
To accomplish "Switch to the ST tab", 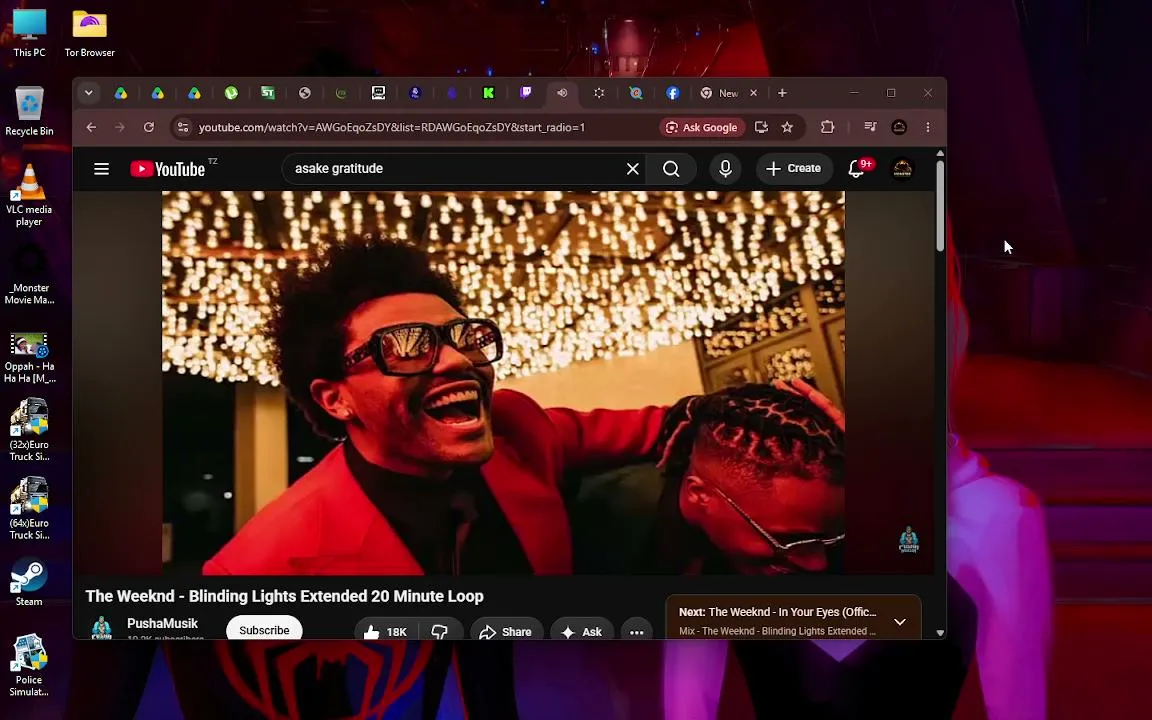I will pyautogui.click(x=268, y=93).
